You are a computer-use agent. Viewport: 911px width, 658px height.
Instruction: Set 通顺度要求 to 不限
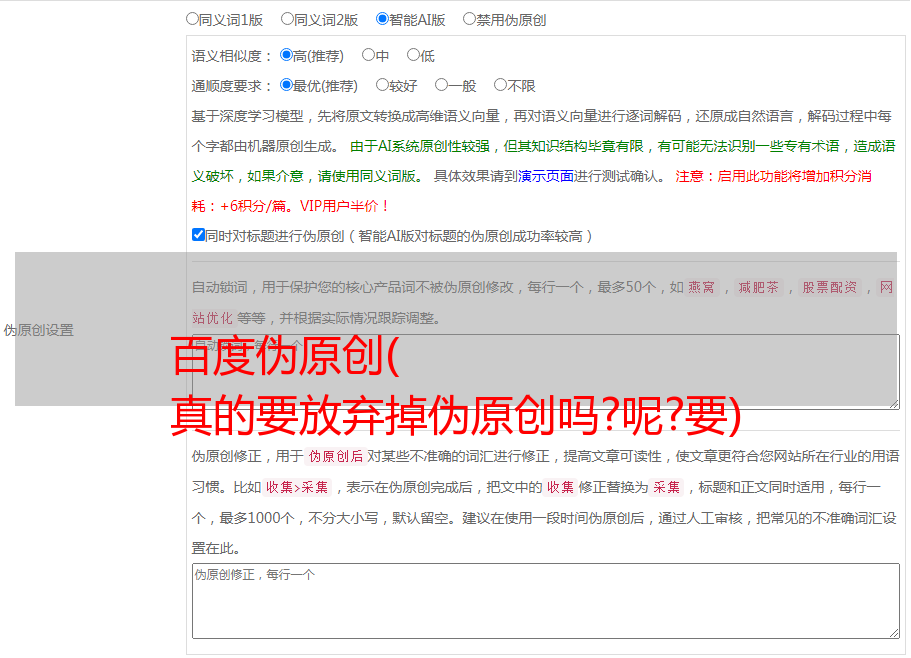[500, 85]
